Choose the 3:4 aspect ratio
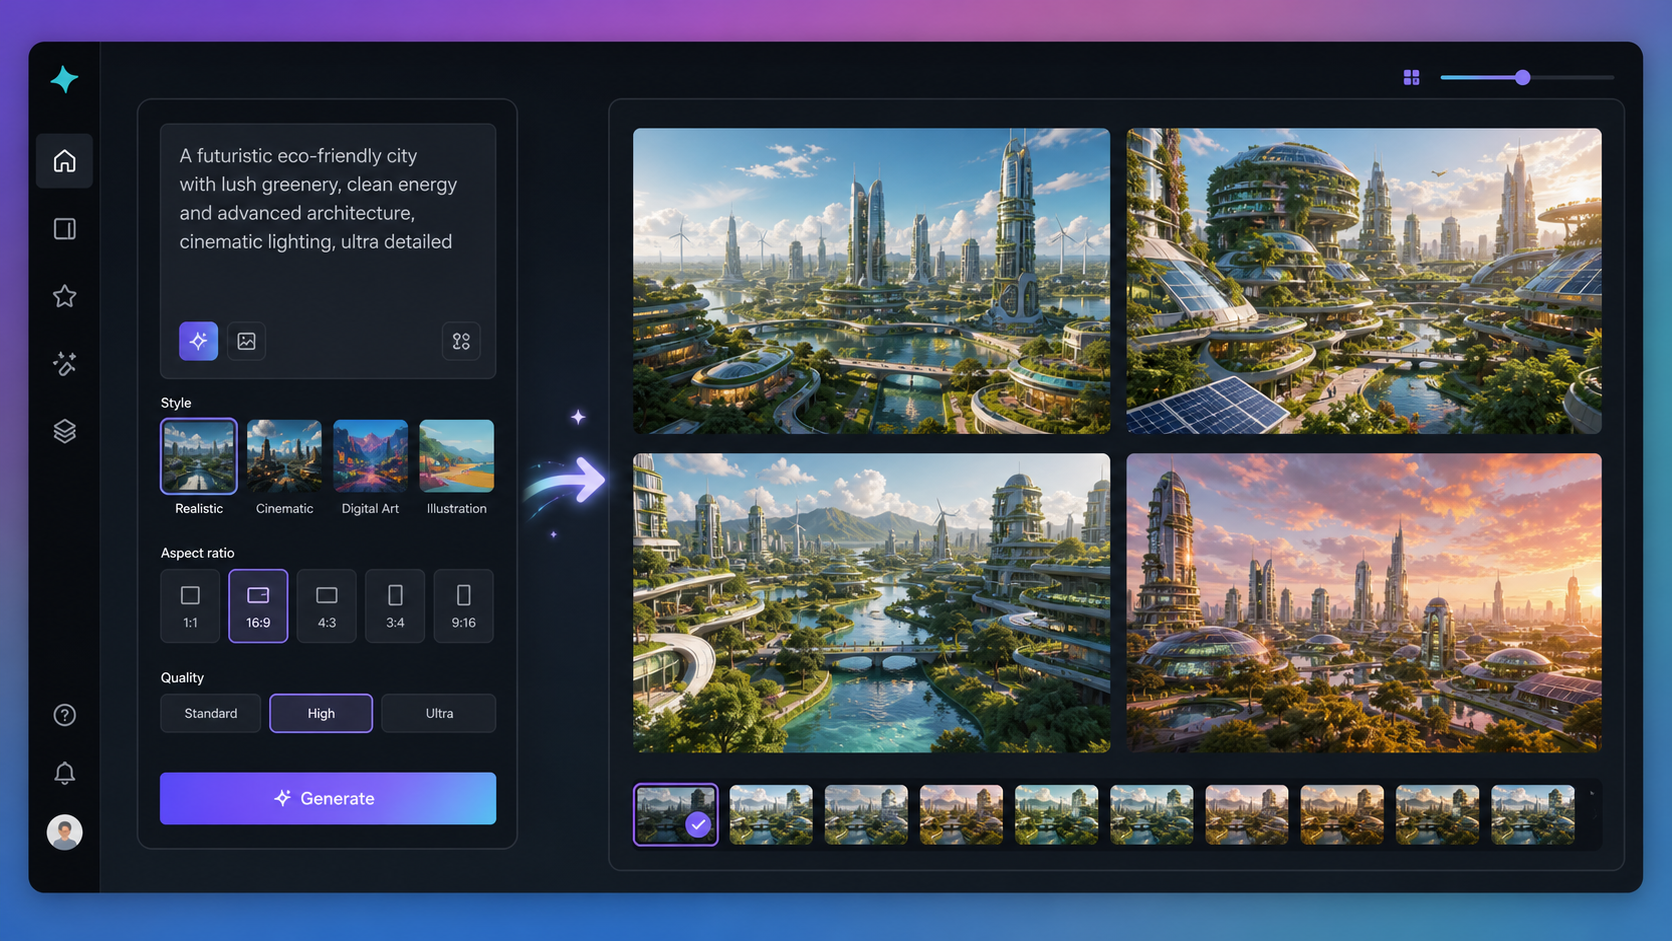This screenshot has width=1672, height=941. pyautogui.click(x=395, y=606)
